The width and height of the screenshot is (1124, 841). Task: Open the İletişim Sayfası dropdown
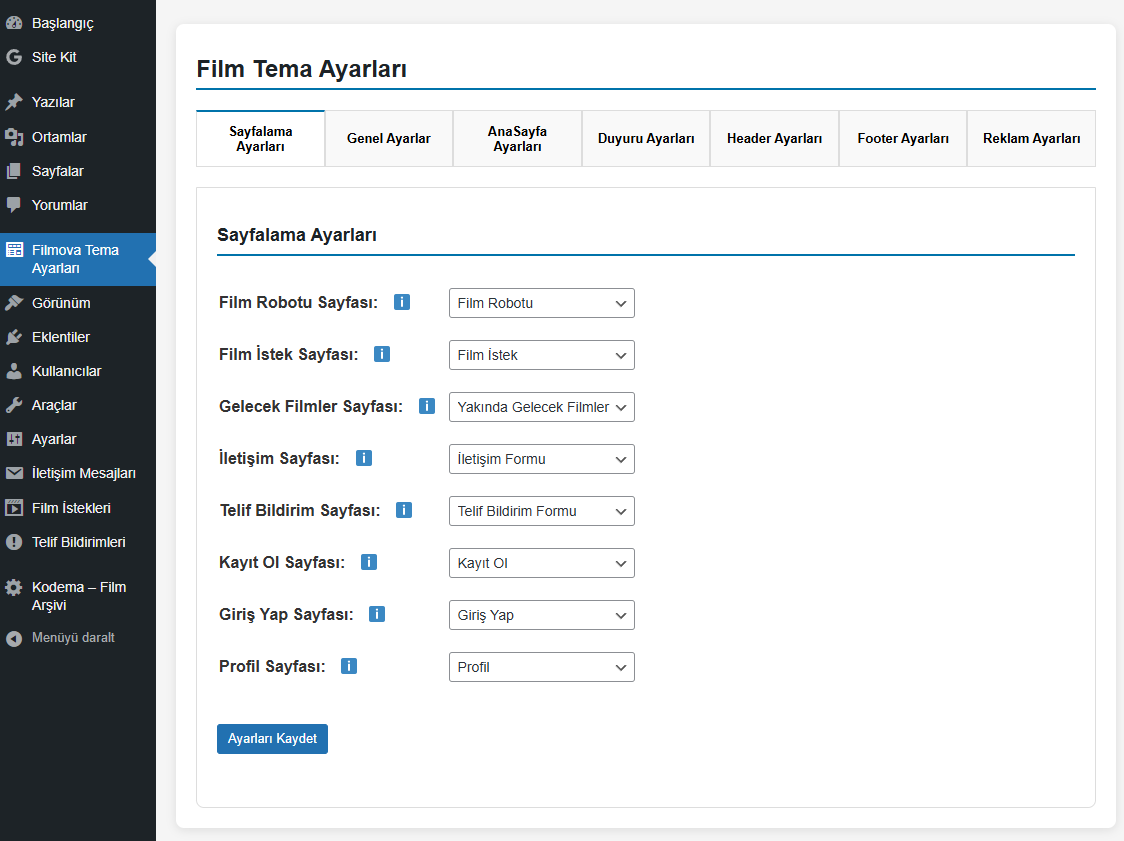point(541,459)
